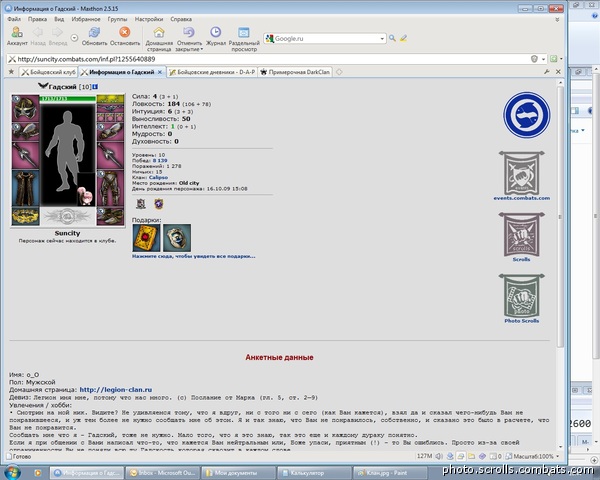The width and height of the screenshot is (600, 480).
Task: Open the Справка menu
Action: (x=181, y=19)
